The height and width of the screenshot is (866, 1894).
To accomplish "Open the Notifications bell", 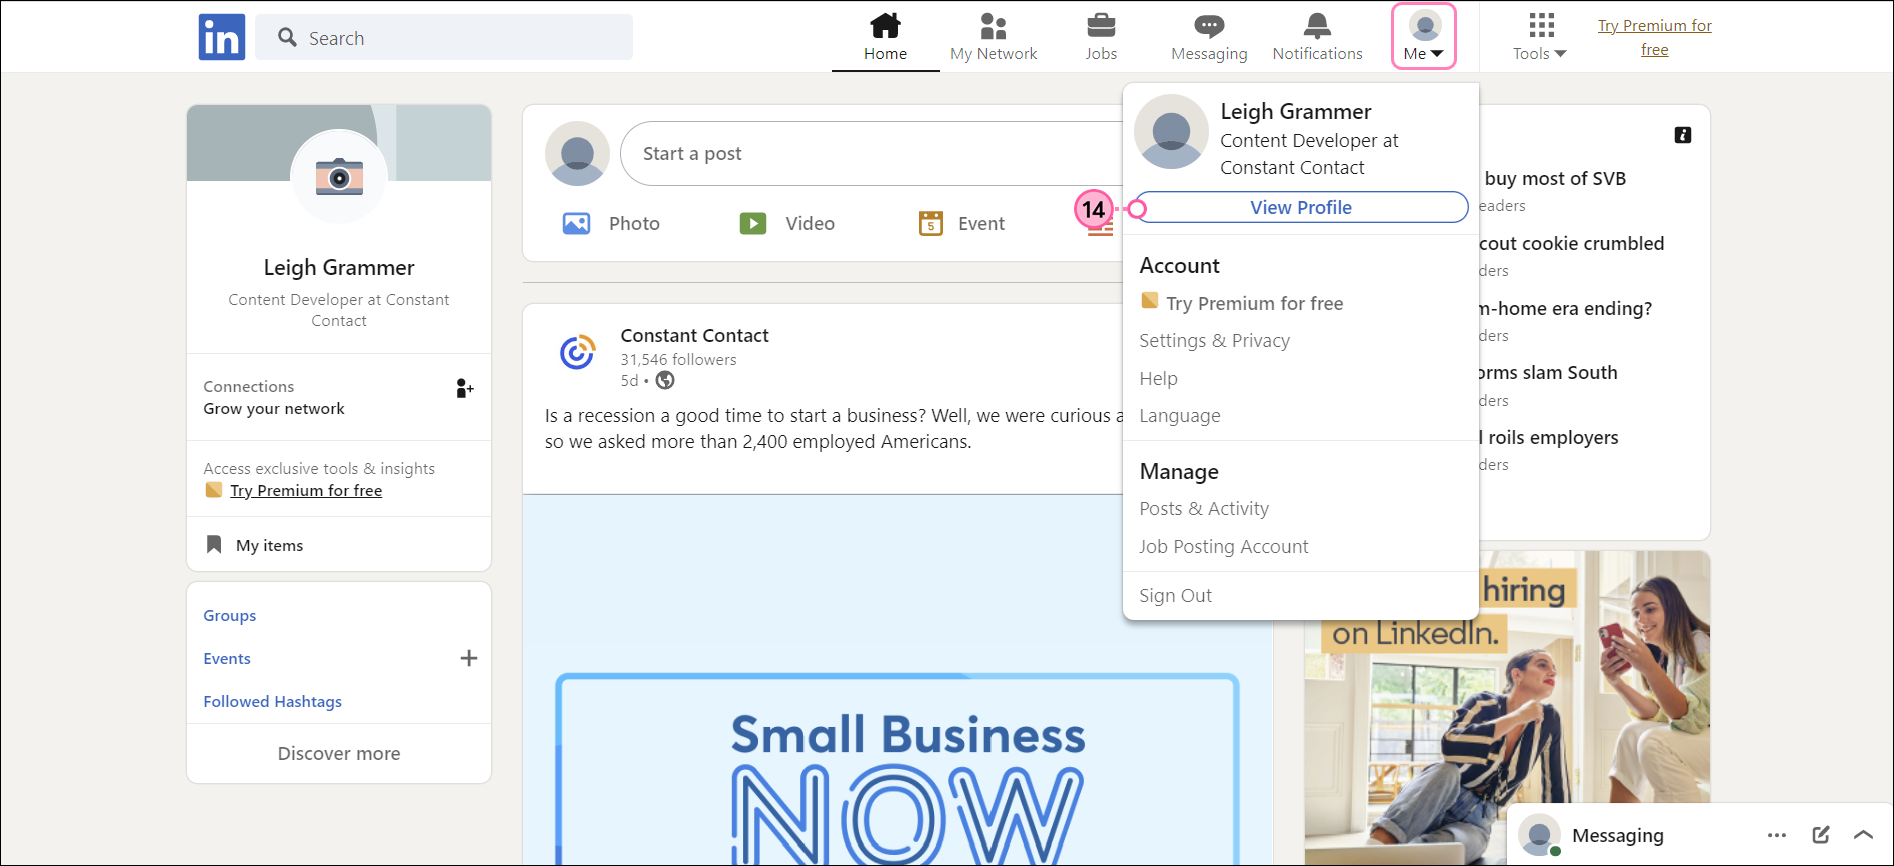I will (x=1317, y=38).
